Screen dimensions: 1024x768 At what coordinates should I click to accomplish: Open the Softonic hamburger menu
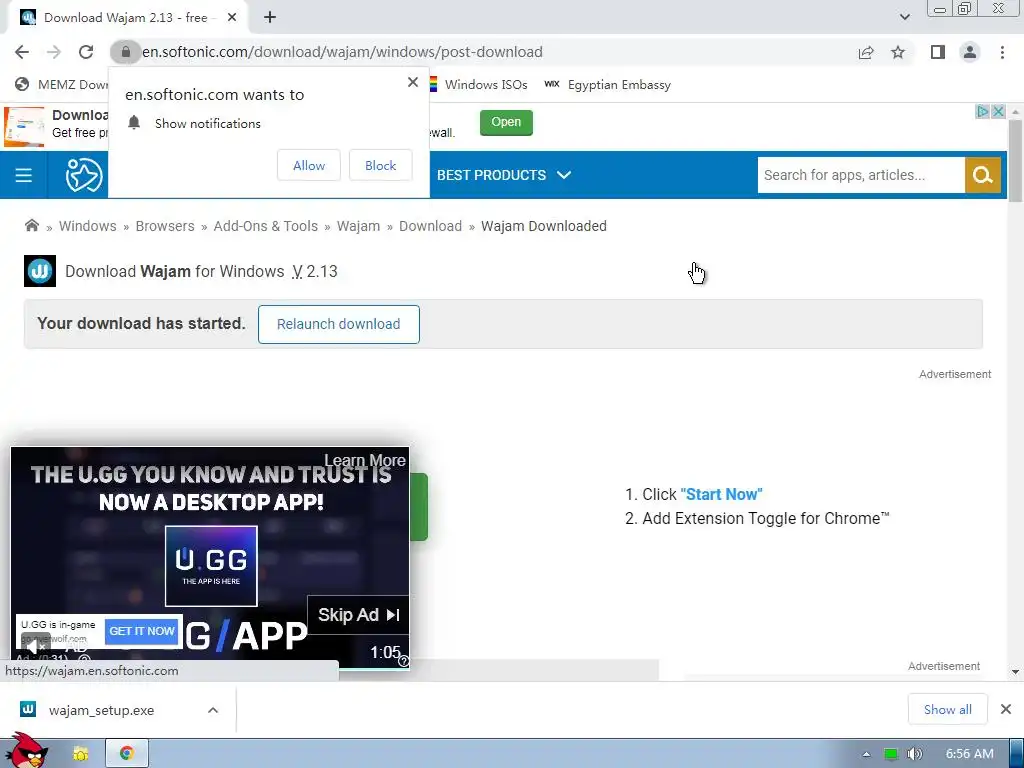click(x=24, y=175)
